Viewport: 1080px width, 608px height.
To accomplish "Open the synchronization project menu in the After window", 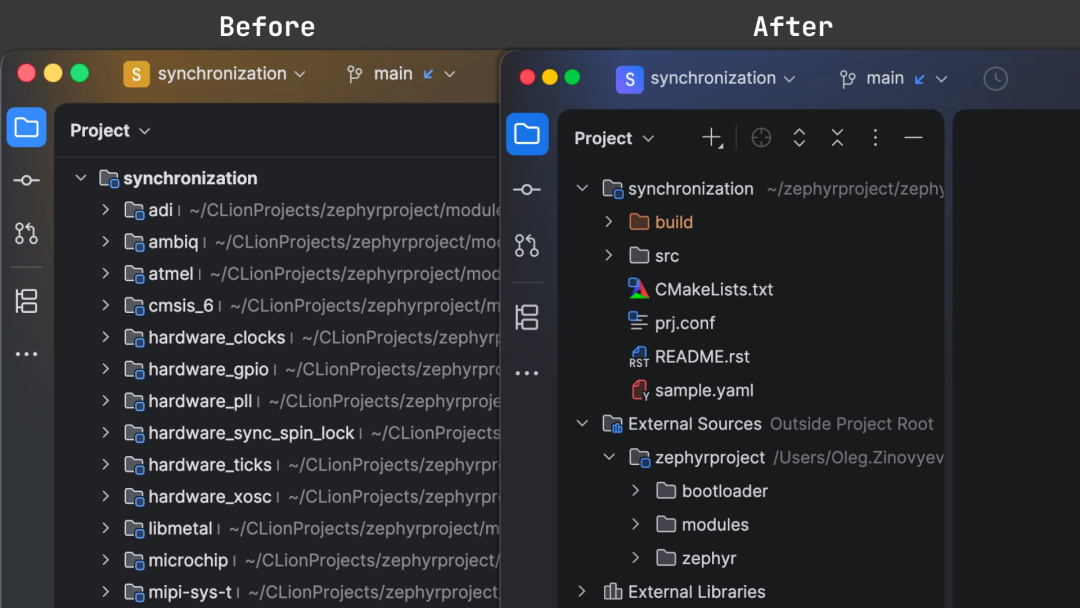I will coord(707,78).
